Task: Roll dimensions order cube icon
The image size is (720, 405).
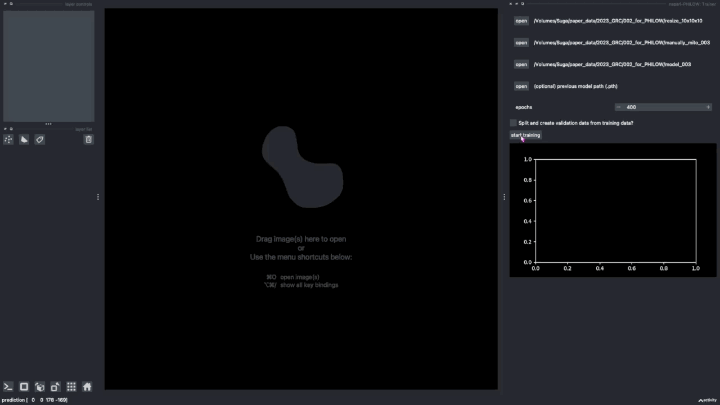Action: point(39,387)
